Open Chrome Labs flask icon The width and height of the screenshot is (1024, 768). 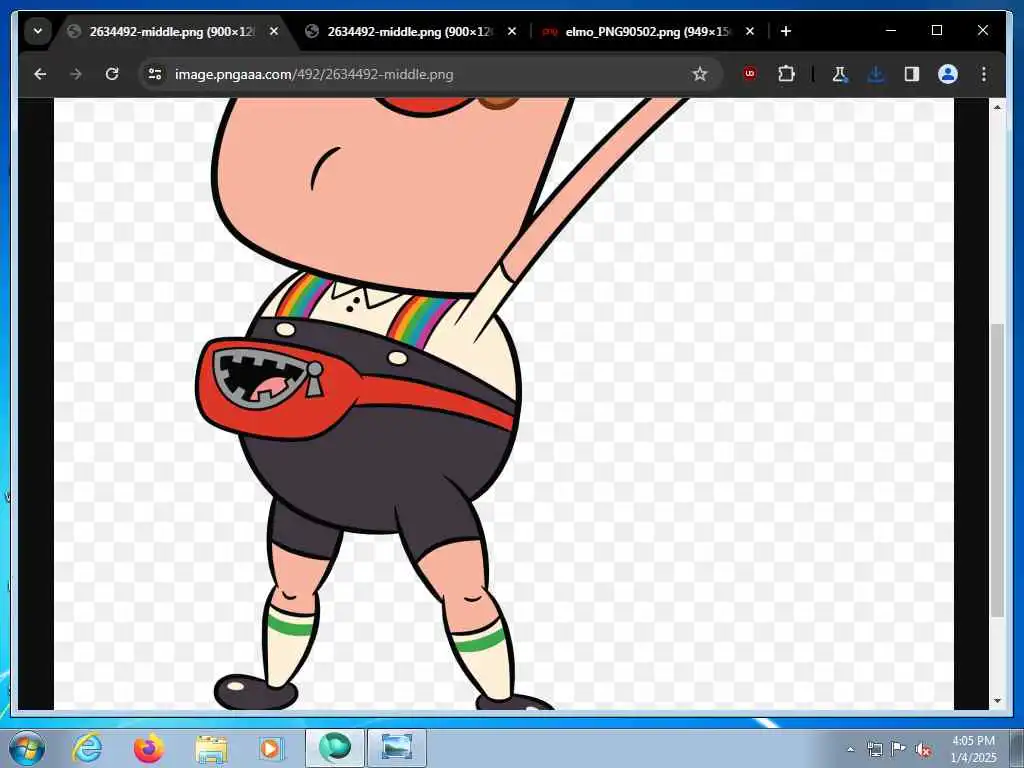[840, 74]
